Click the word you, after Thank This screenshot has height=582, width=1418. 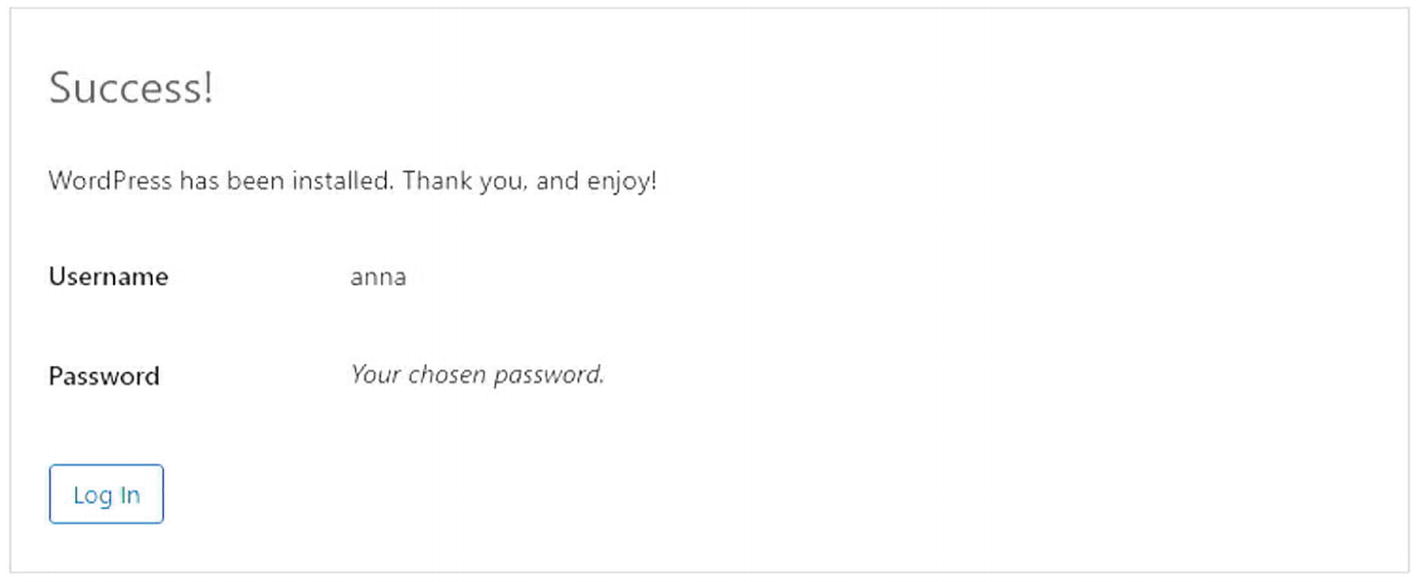click(x=499, y=182)
